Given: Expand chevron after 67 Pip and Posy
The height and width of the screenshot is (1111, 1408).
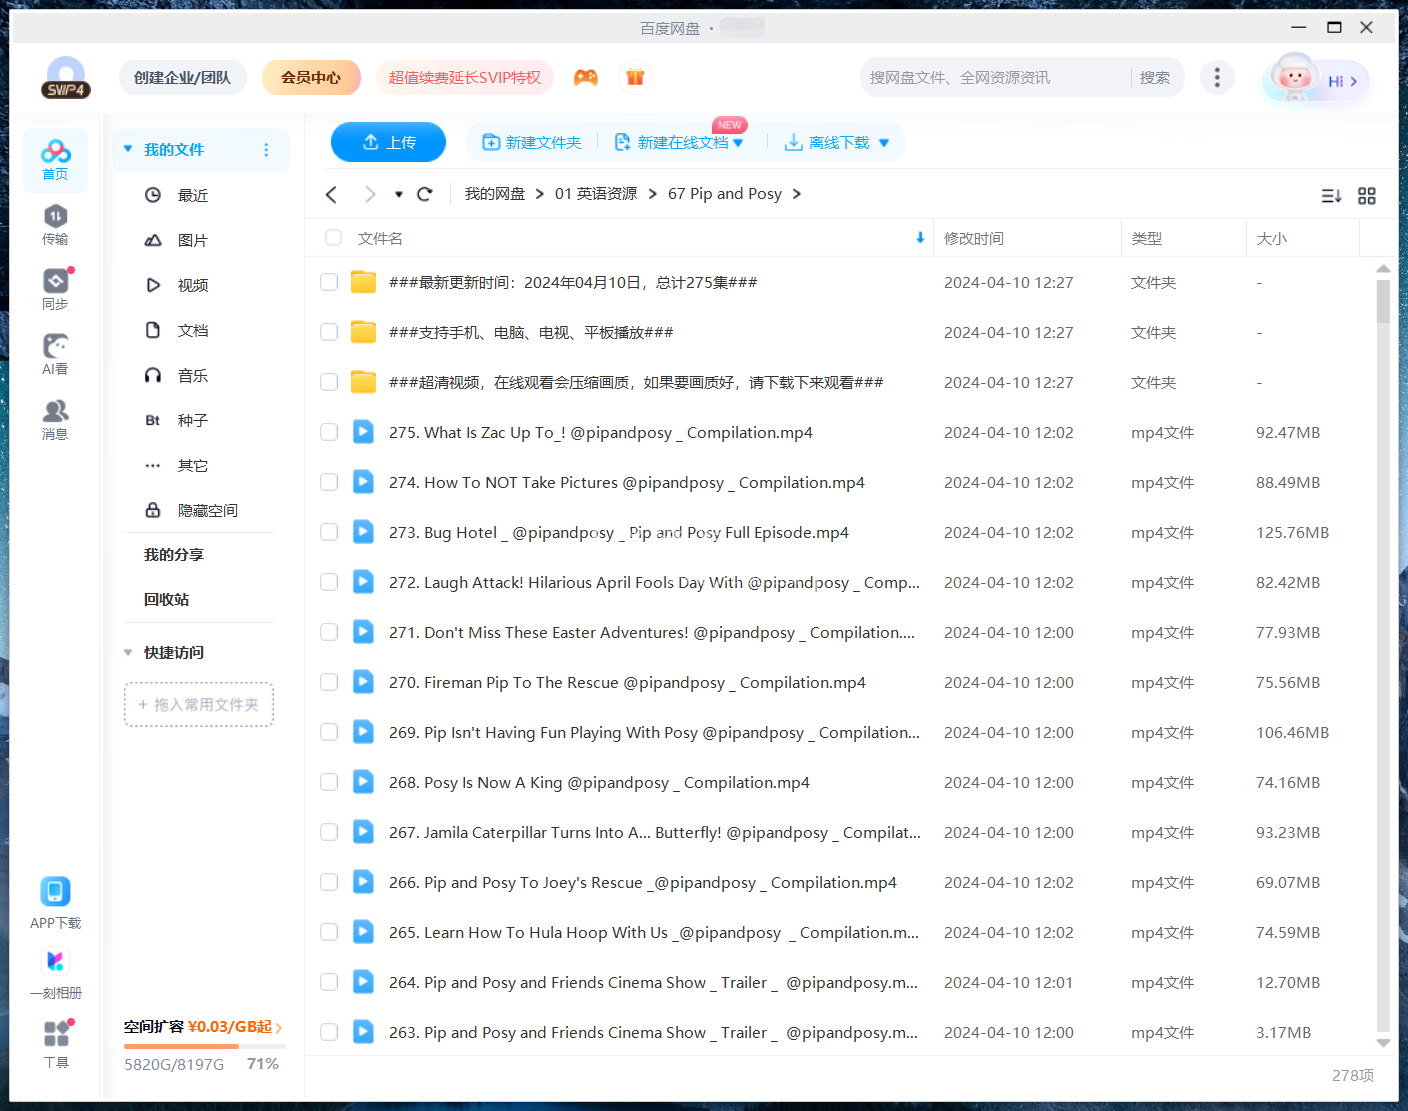Looking at the screenshot, I should pos(797,194).
